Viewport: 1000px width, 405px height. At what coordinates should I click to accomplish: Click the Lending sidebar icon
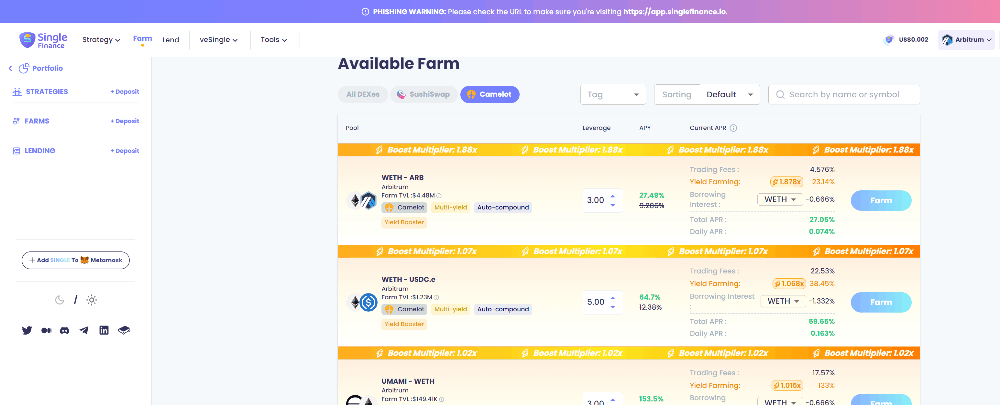pos(17,151)
